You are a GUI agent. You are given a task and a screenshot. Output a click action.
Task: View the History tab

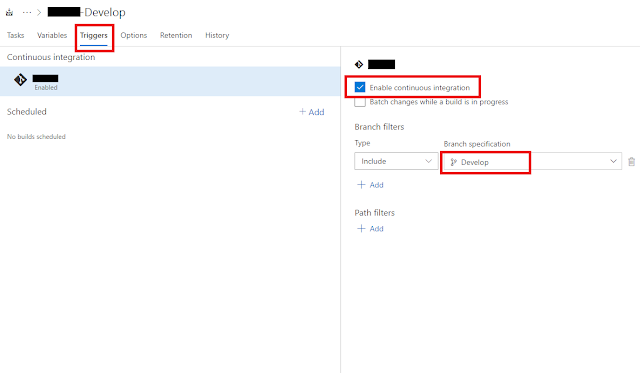pos(217,36)
